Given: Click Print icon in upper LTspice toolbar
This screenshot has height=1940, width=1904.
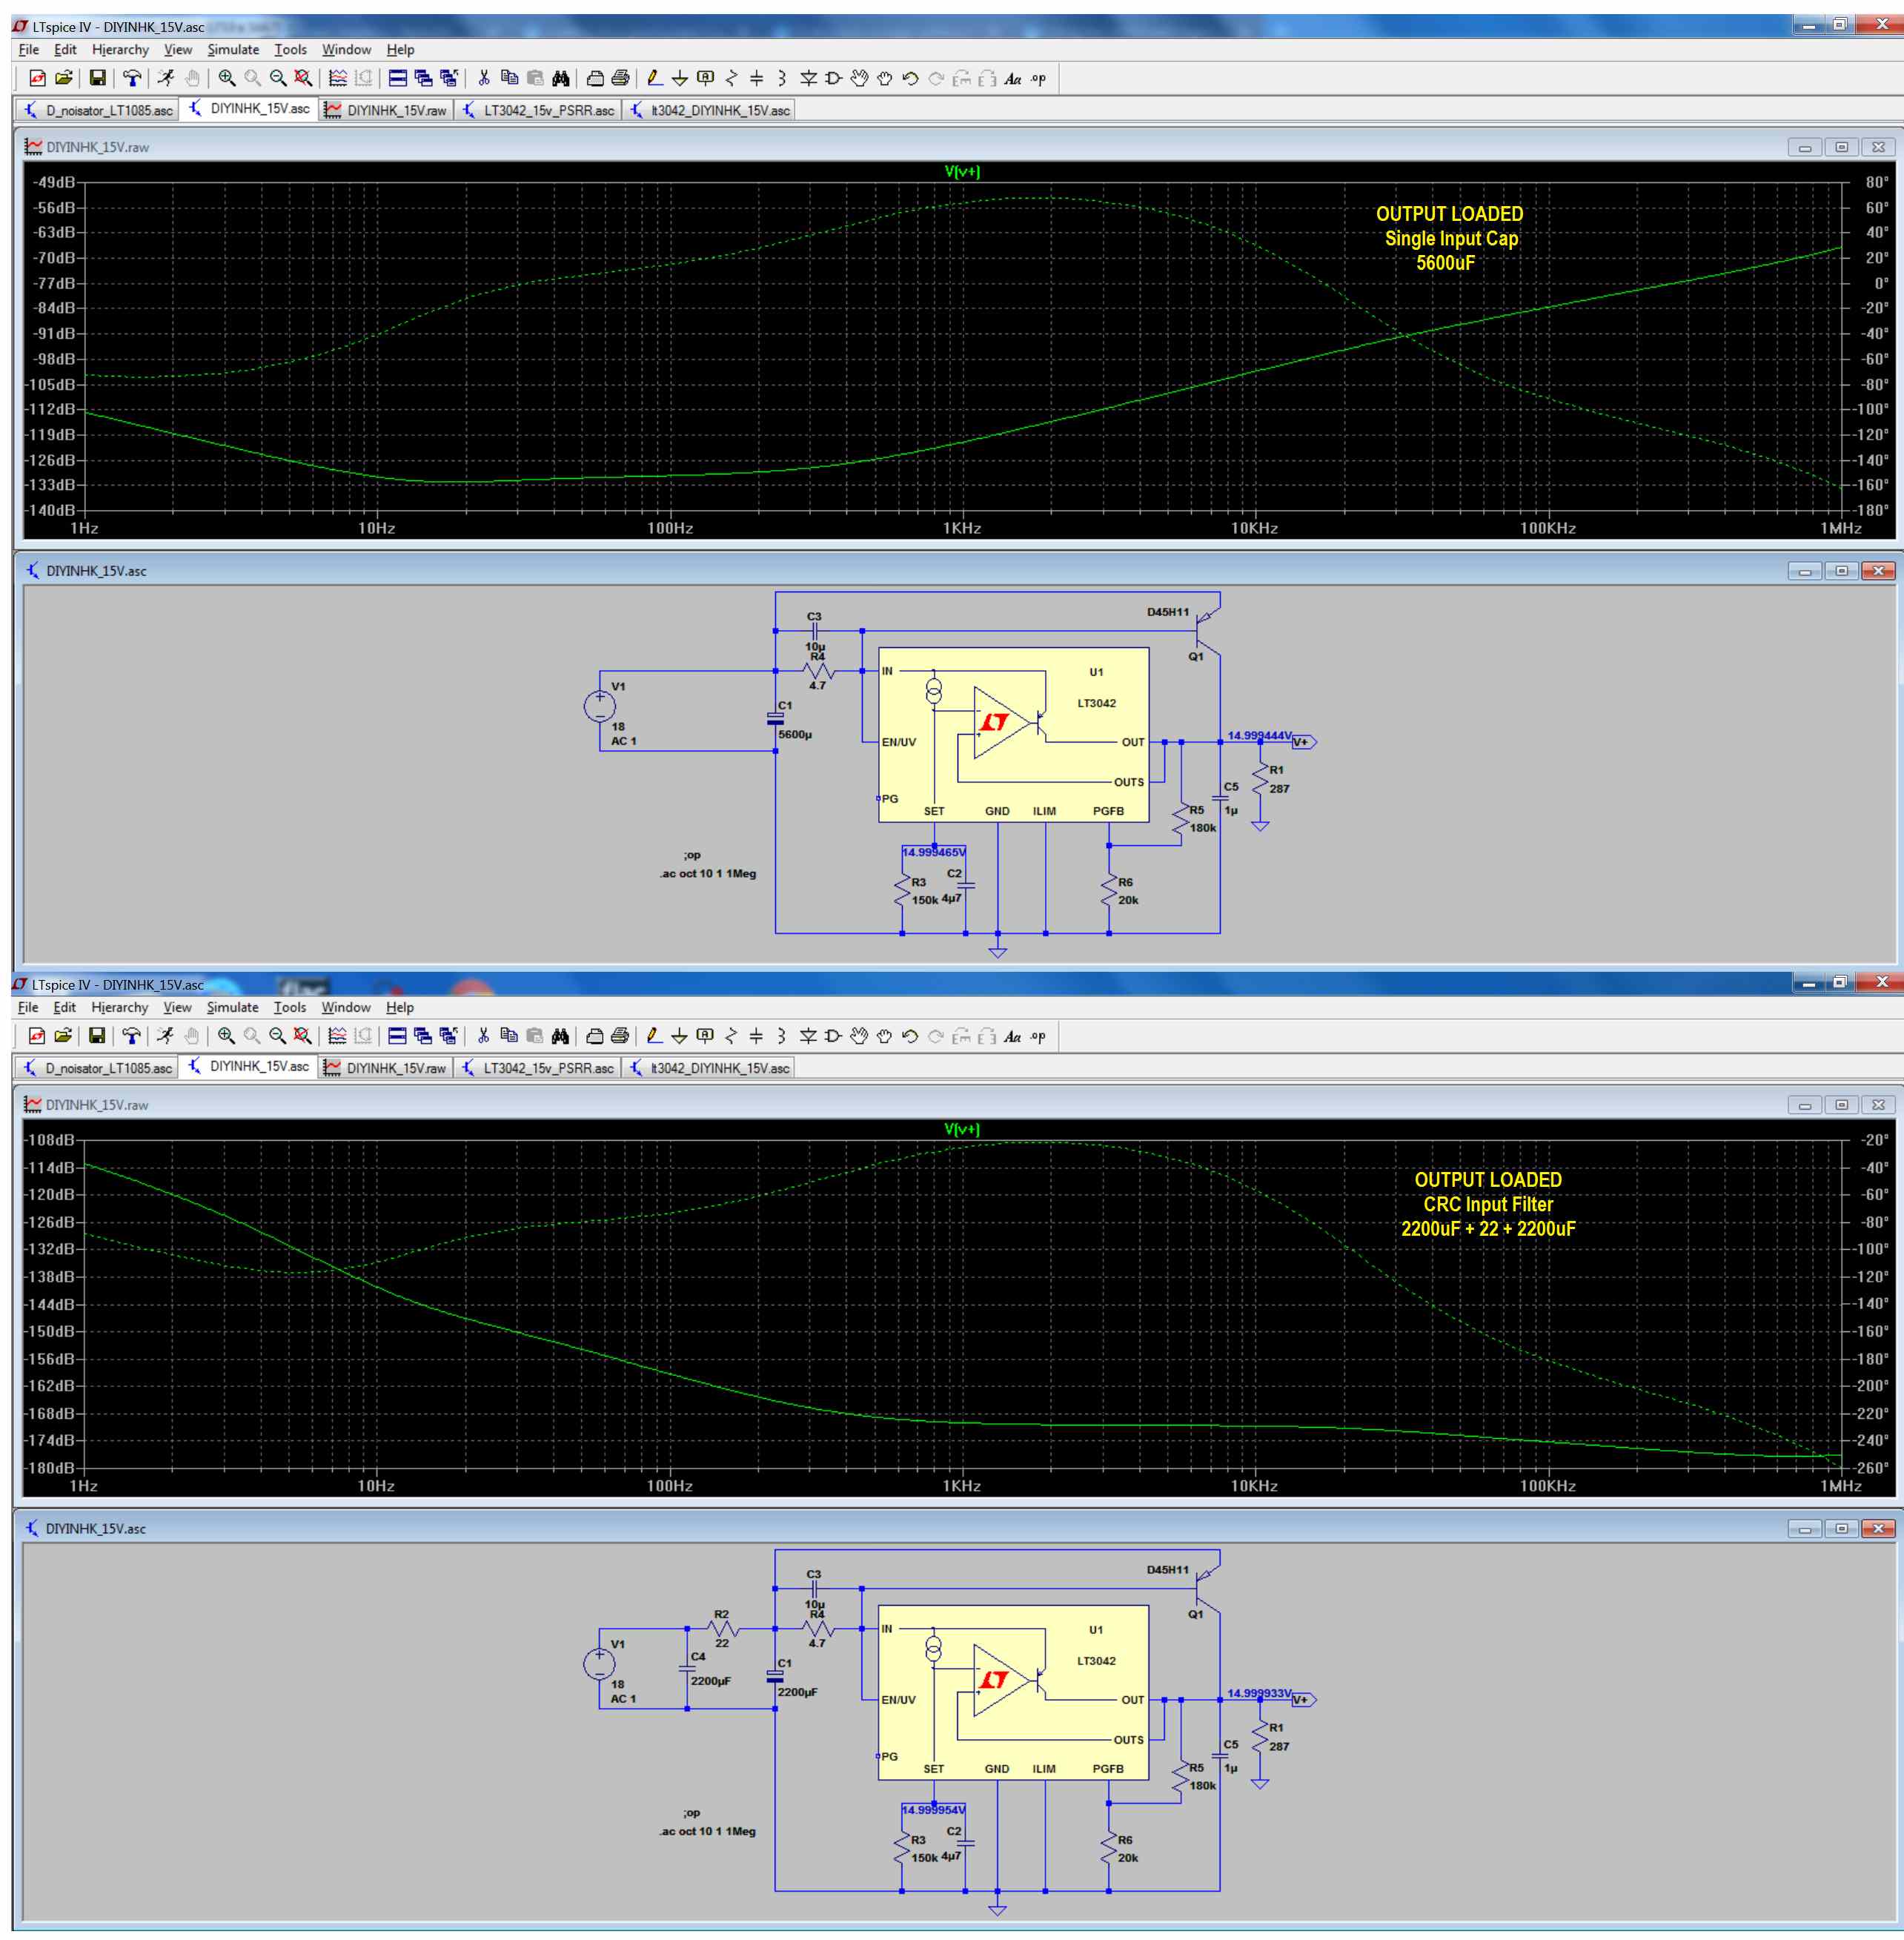Looking at the screenshot, I should 620,78.
